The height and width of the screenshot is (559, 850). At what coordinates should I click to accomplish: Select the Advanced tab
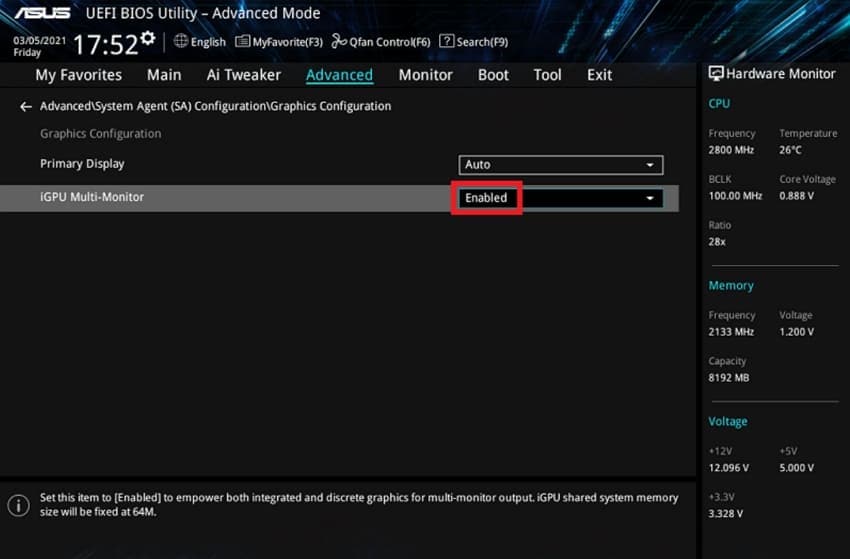(339, 75)
